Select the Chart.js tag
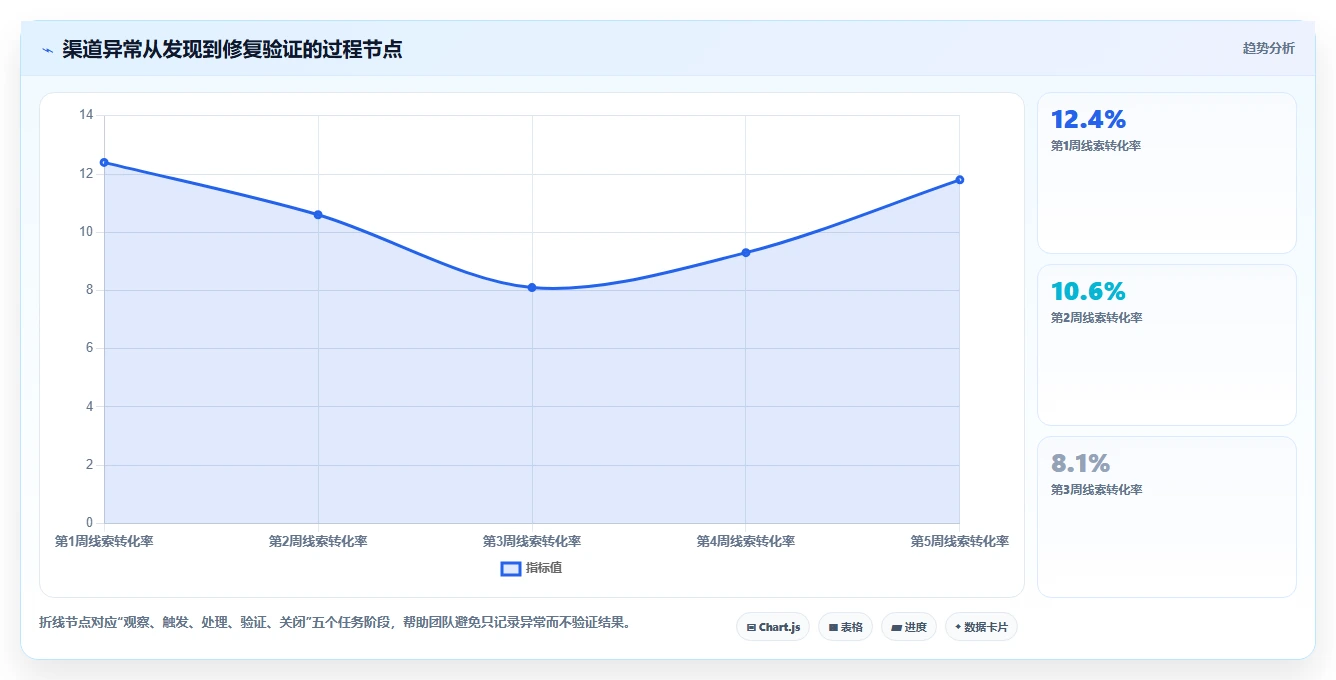 [773, 627]
